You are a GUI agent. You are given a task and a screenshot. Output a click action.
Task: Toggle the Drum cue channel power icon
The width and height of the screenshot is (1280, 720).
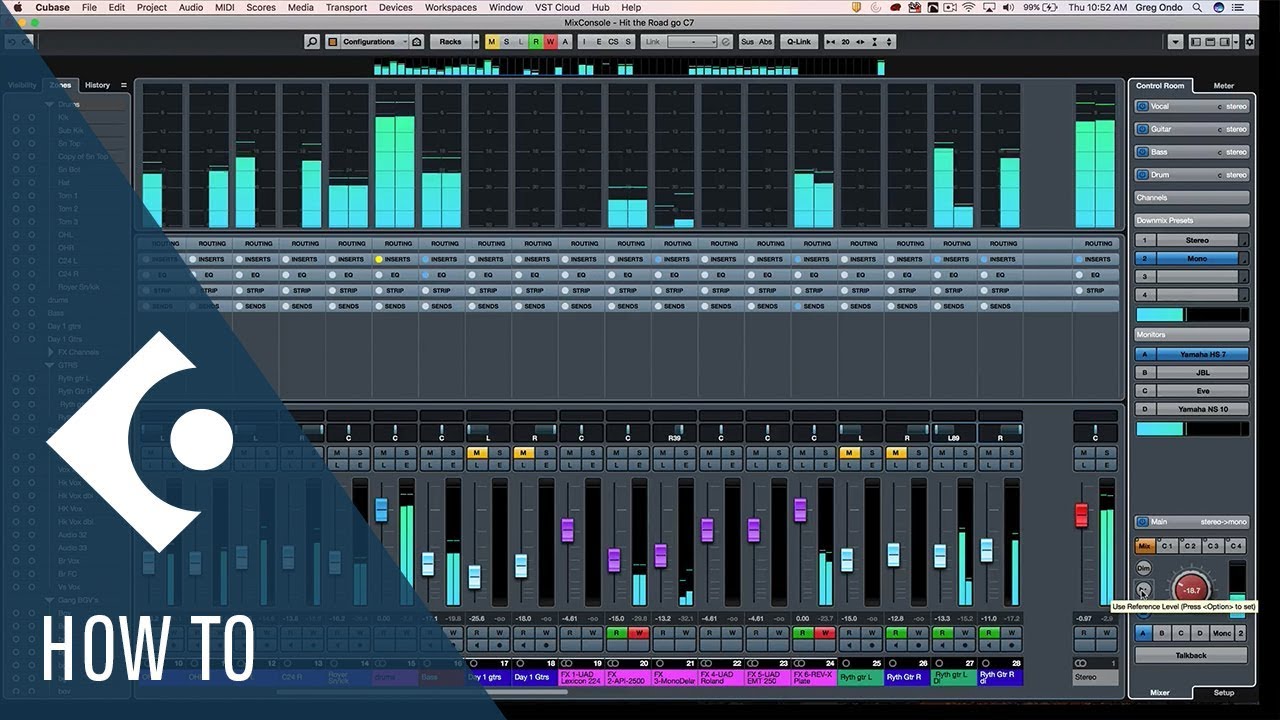pos(1142,175)
